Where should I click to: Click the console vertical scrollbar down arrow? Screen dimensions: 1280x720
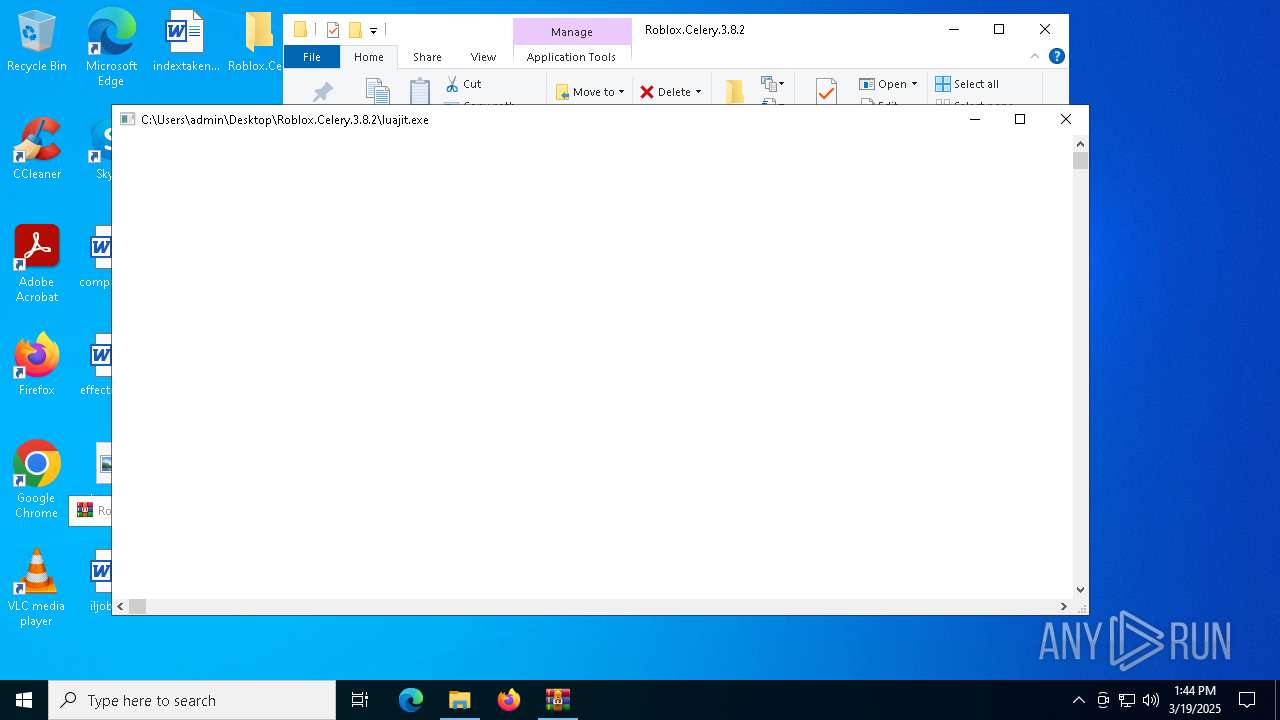1080,590
